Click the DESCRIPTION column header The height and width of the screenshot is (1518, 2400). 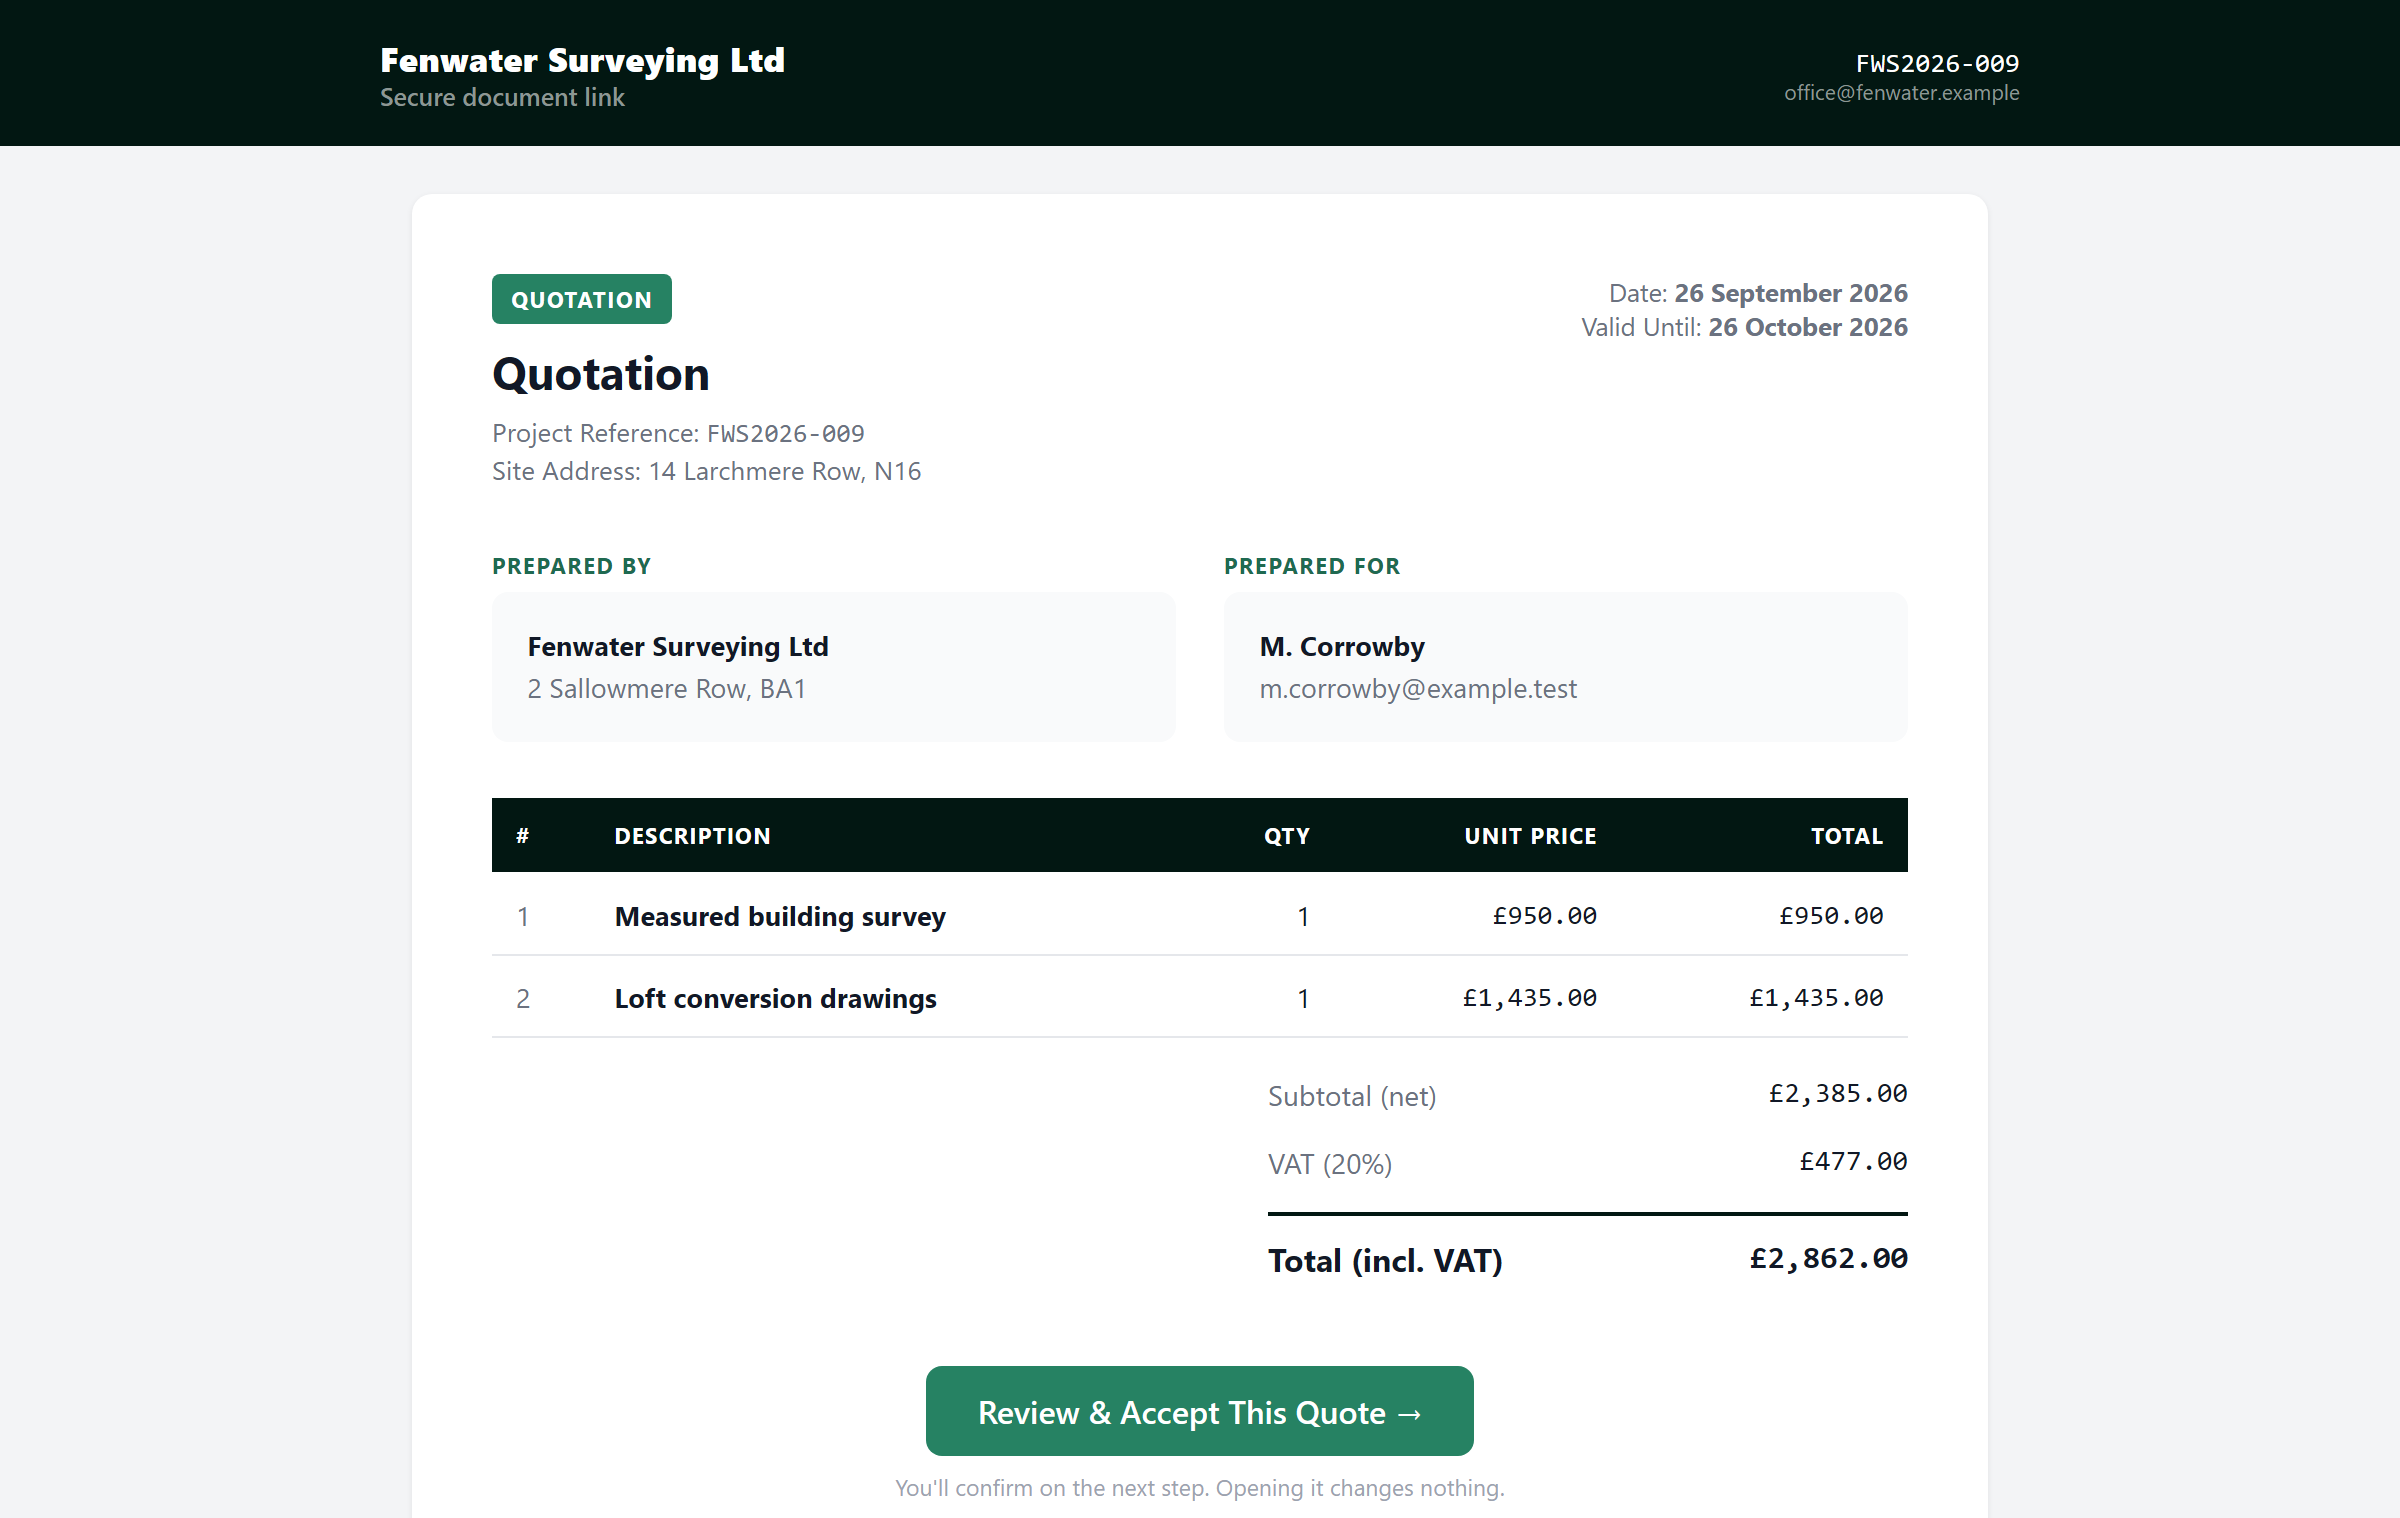click(x=692, y=836)
